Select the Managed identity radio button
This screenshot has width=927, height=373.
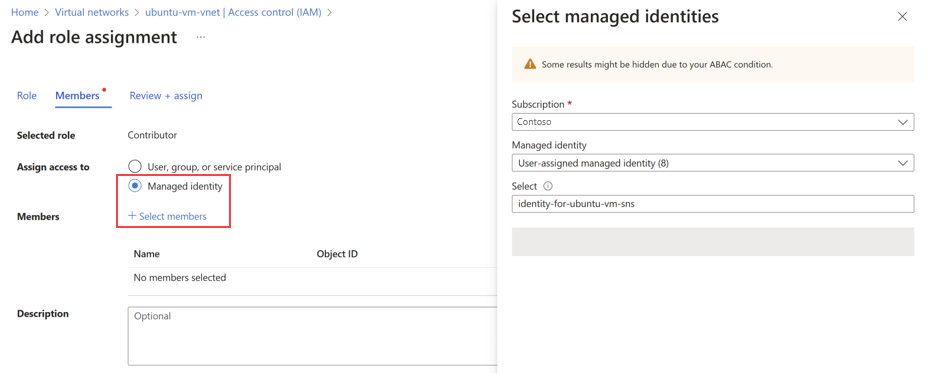(x=135, y=186)
